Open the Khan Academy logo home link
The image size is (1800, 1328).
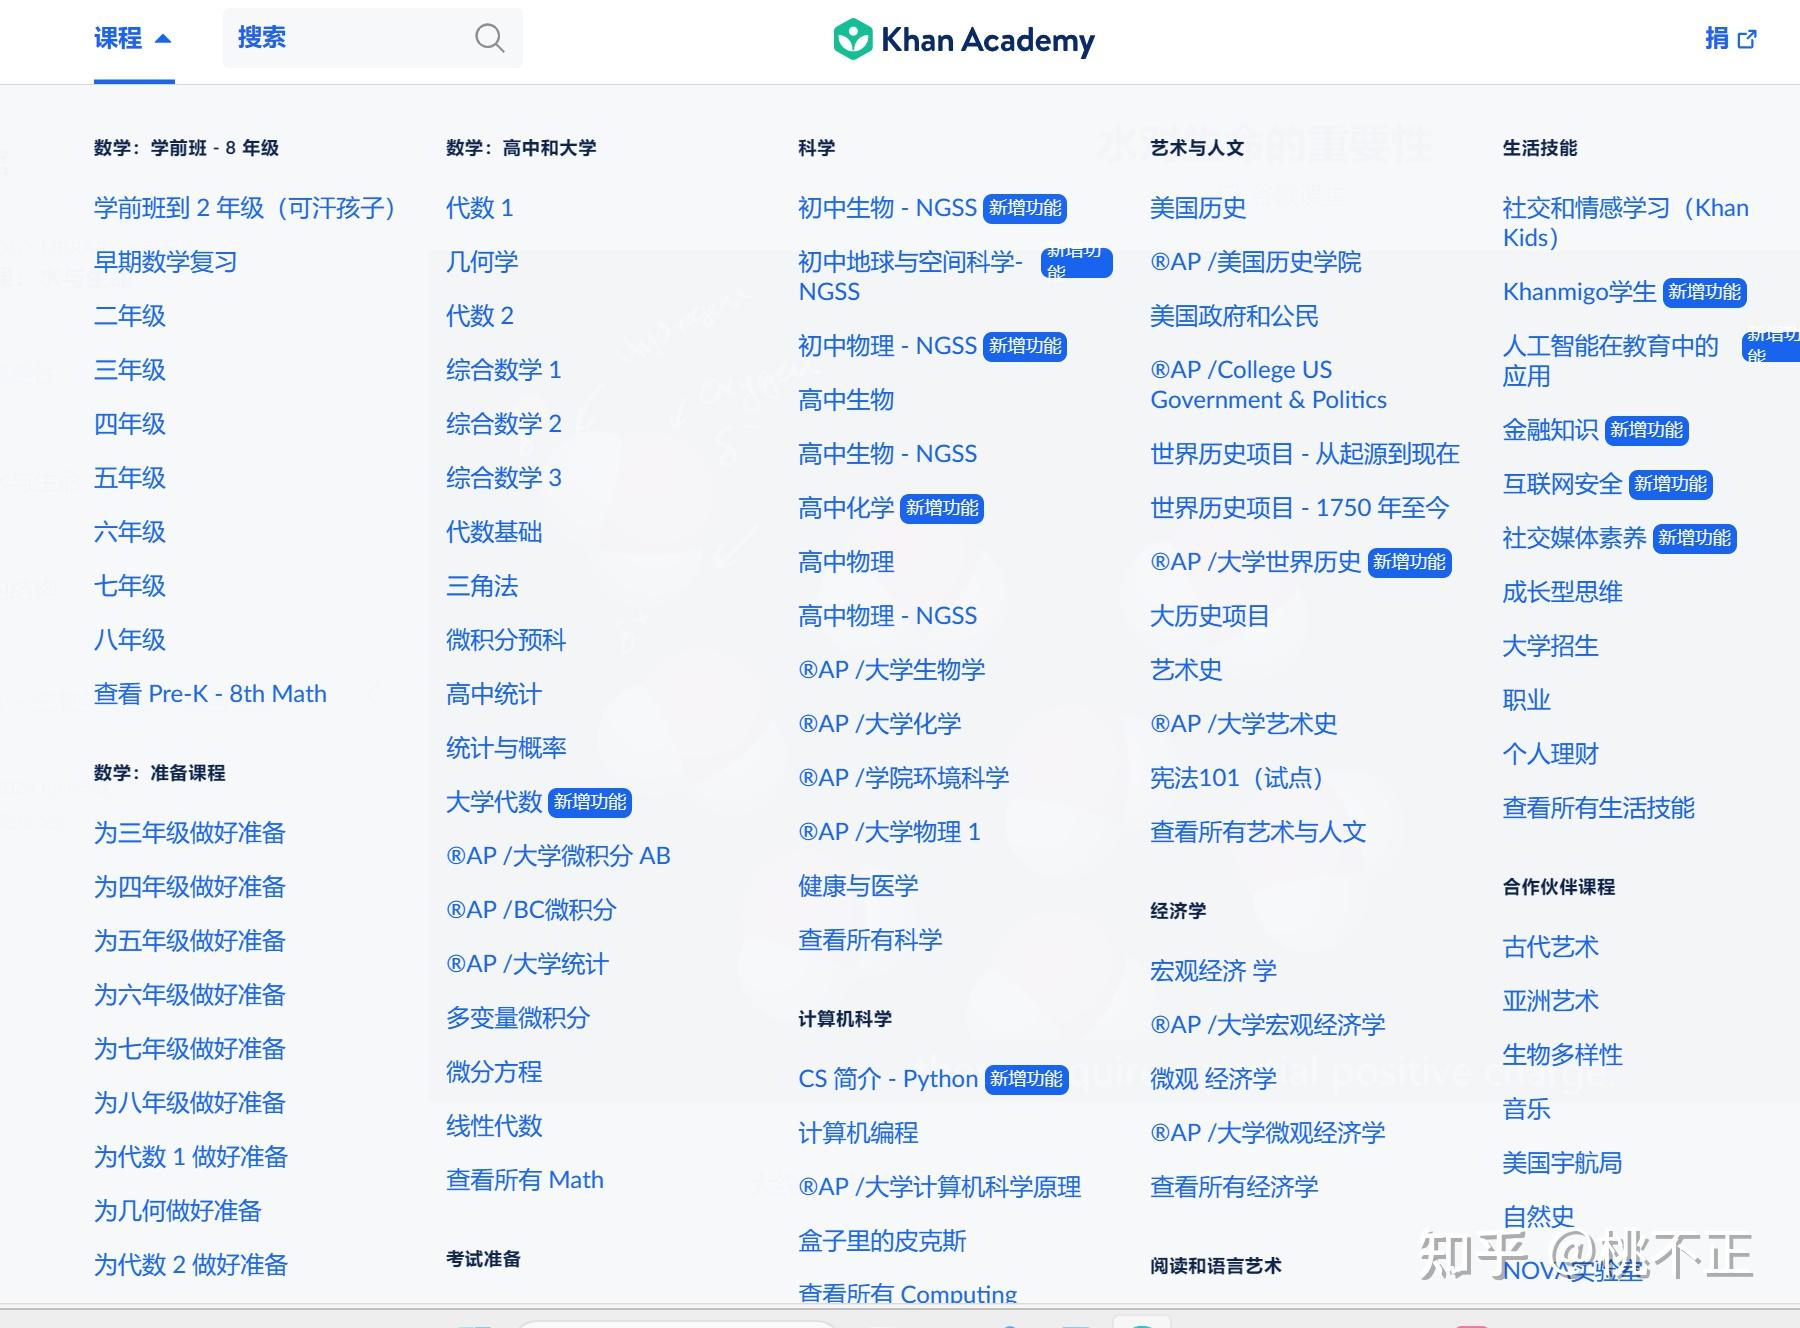coord(964,40)
